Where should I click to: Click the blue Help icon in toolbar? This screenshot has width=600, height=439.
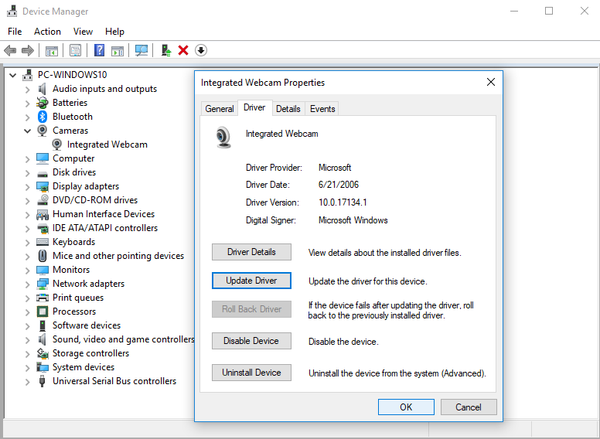click(x=99, y=50)
